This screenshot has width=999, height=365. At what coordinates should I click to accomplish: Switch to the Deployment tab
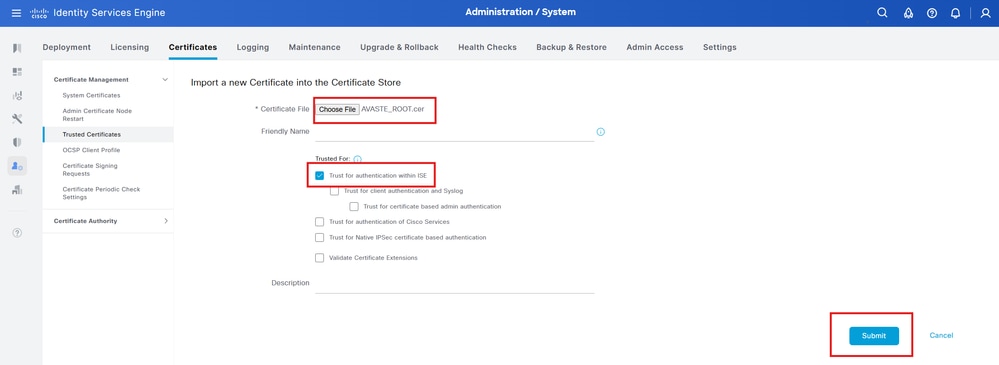[x=66, y=47]
